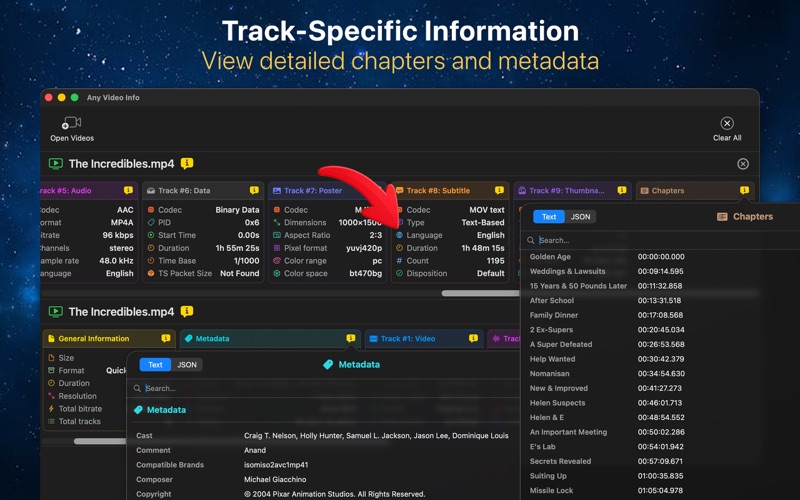Select the Missile Lock chapter
The width and height of the screenshot is (800, 500).
click(658, 491)
